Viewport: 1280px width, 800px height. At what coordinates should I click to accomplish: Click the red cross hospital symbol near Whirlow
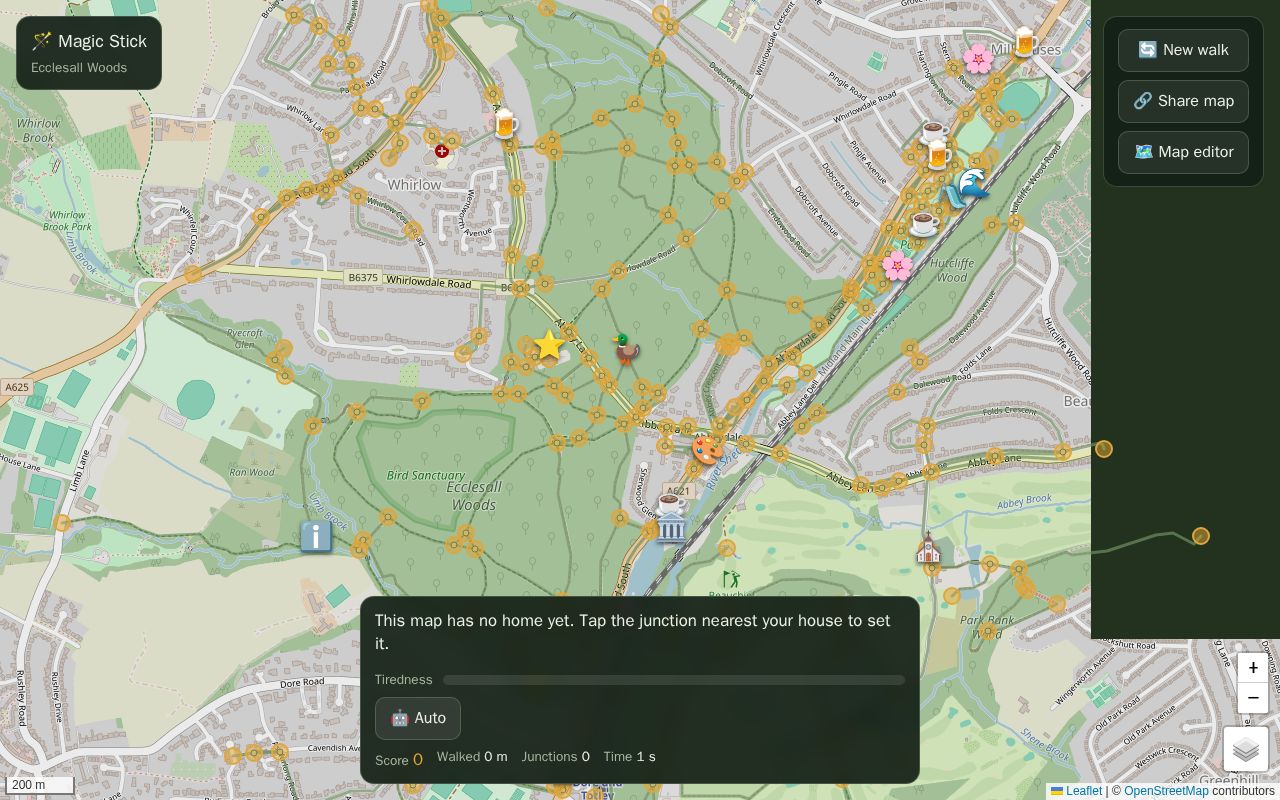[x=441, y=151]
